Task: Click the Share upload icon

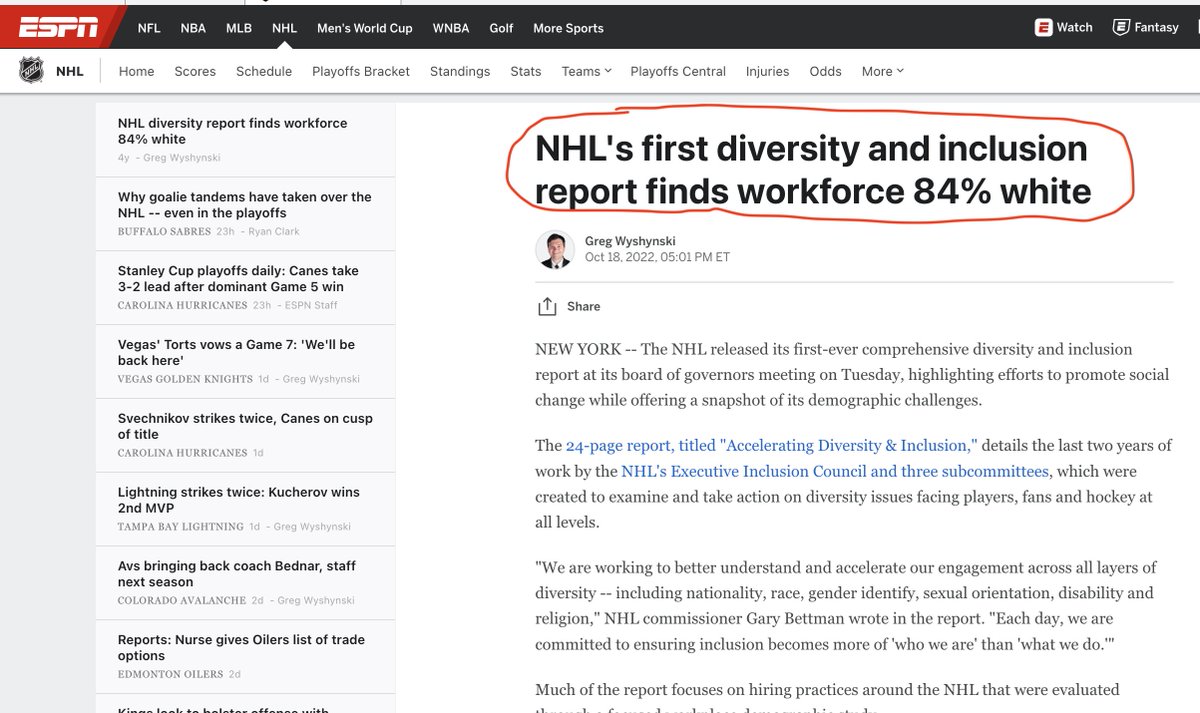Action: coord(547,307)
